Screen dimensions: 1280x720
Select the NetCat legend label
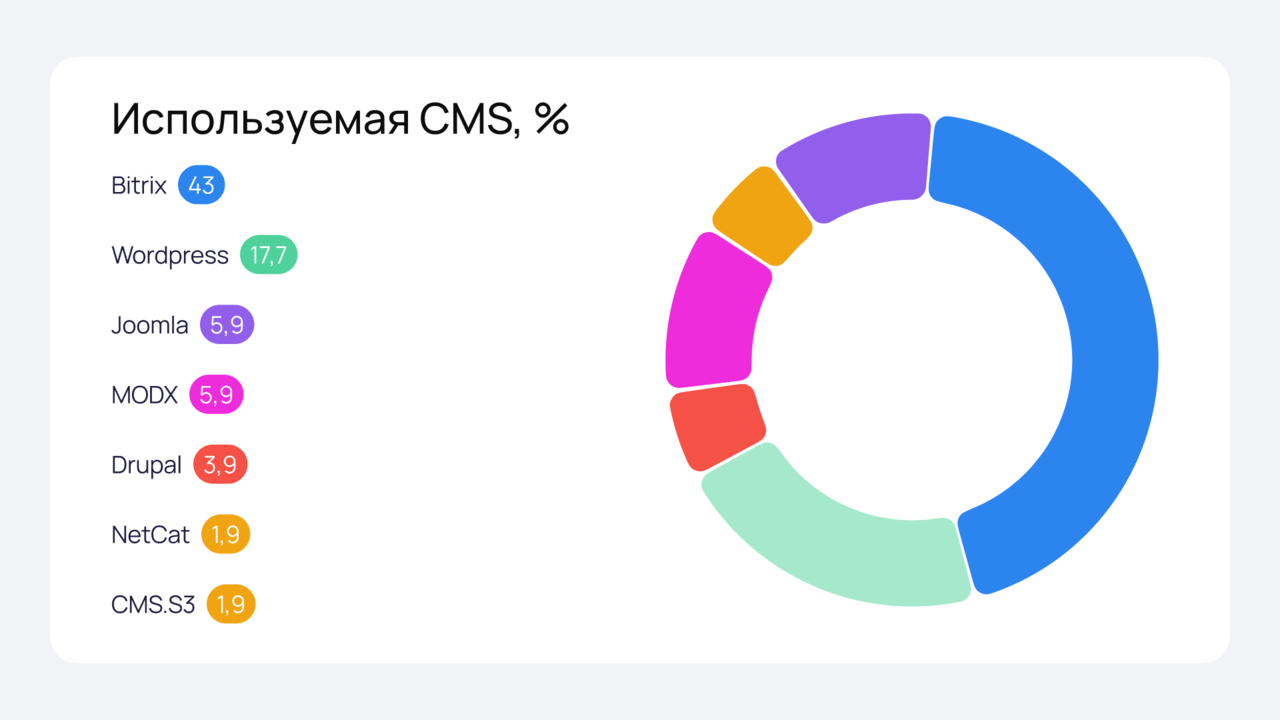pyautogui.click(x=150, y=535)
